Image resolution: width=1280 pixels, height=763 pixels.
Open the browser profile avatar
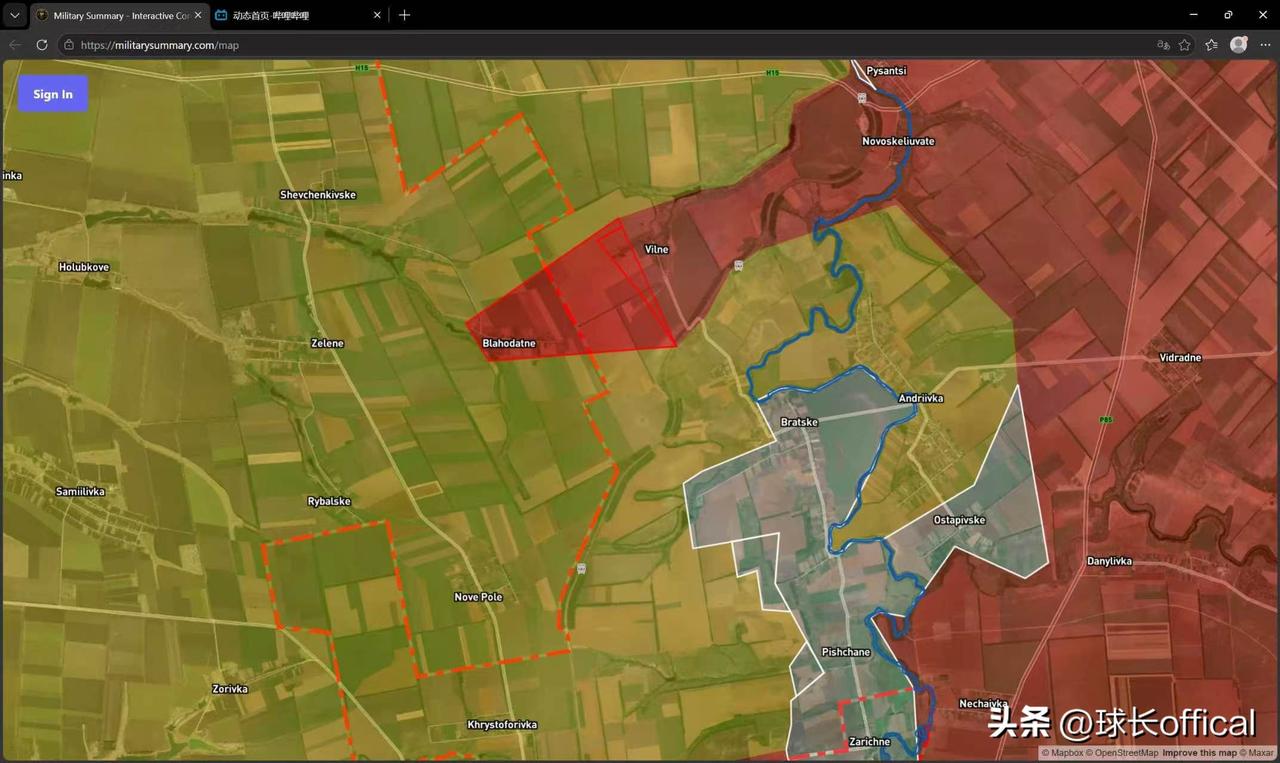(1239, 45)
